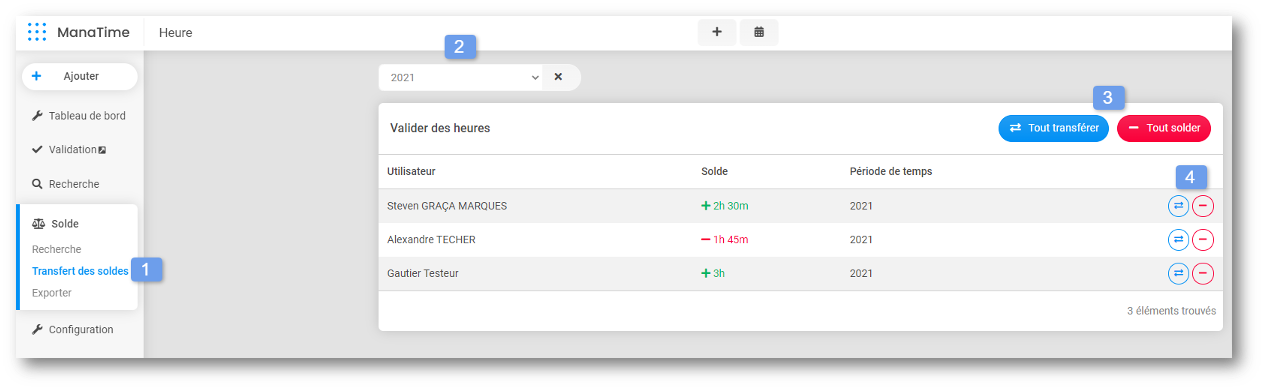Transfer balance for Steven GRAÇA MARQUES
Screen dimensions: 1263x389
point(1178,206)
